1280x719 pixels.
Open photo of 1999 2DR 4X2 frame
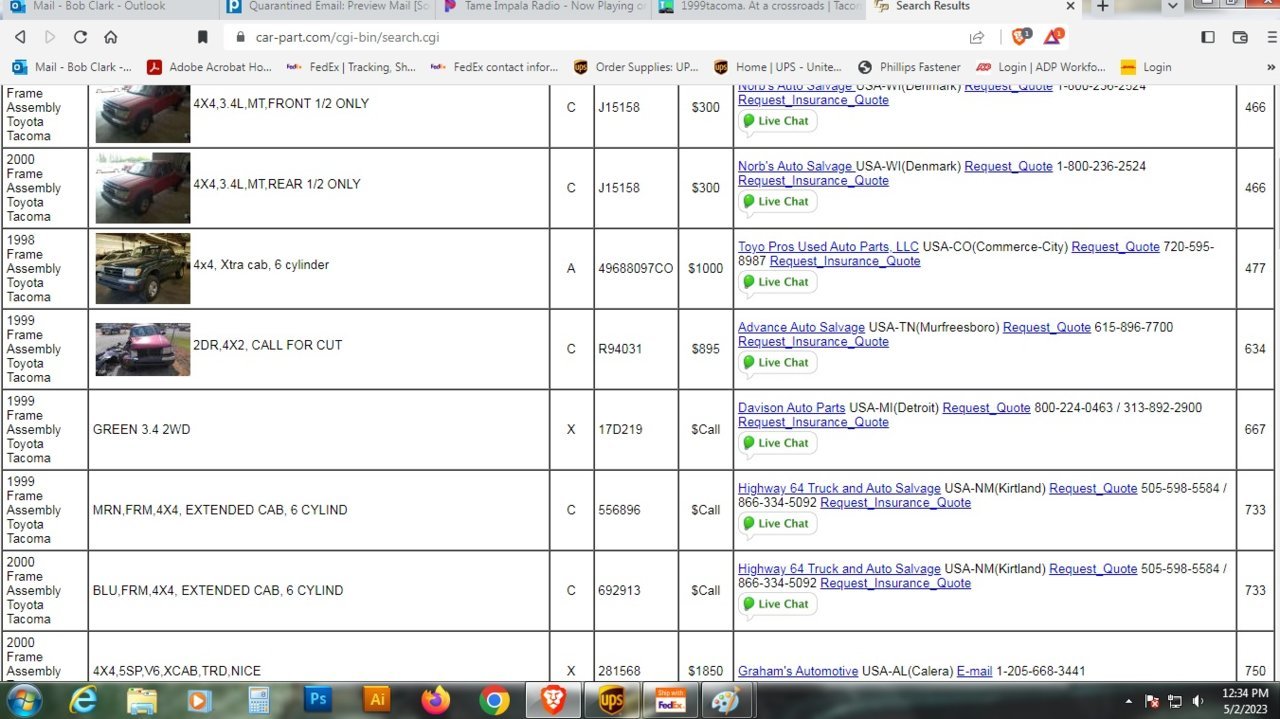coord(143,349)
